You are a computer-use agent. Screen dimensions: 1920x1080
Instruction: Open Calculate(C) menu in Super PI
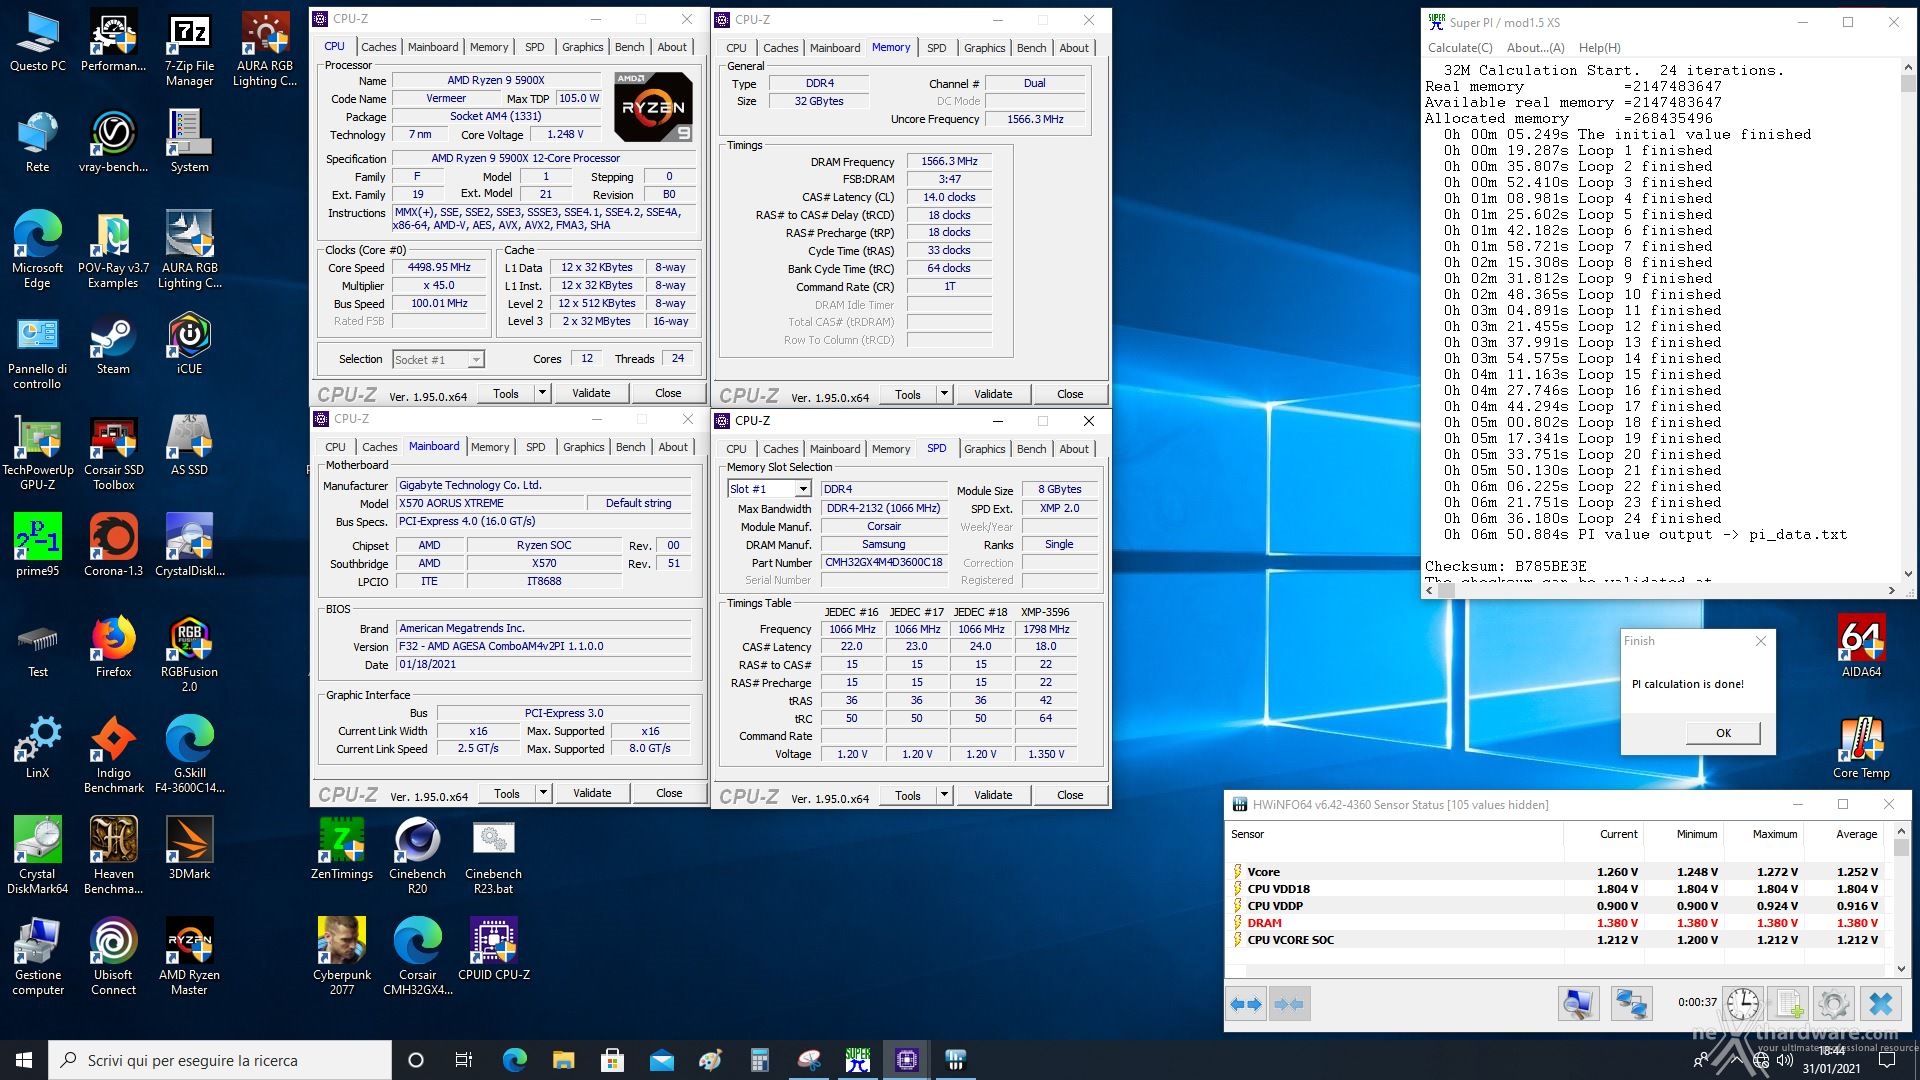(1460, 47)
